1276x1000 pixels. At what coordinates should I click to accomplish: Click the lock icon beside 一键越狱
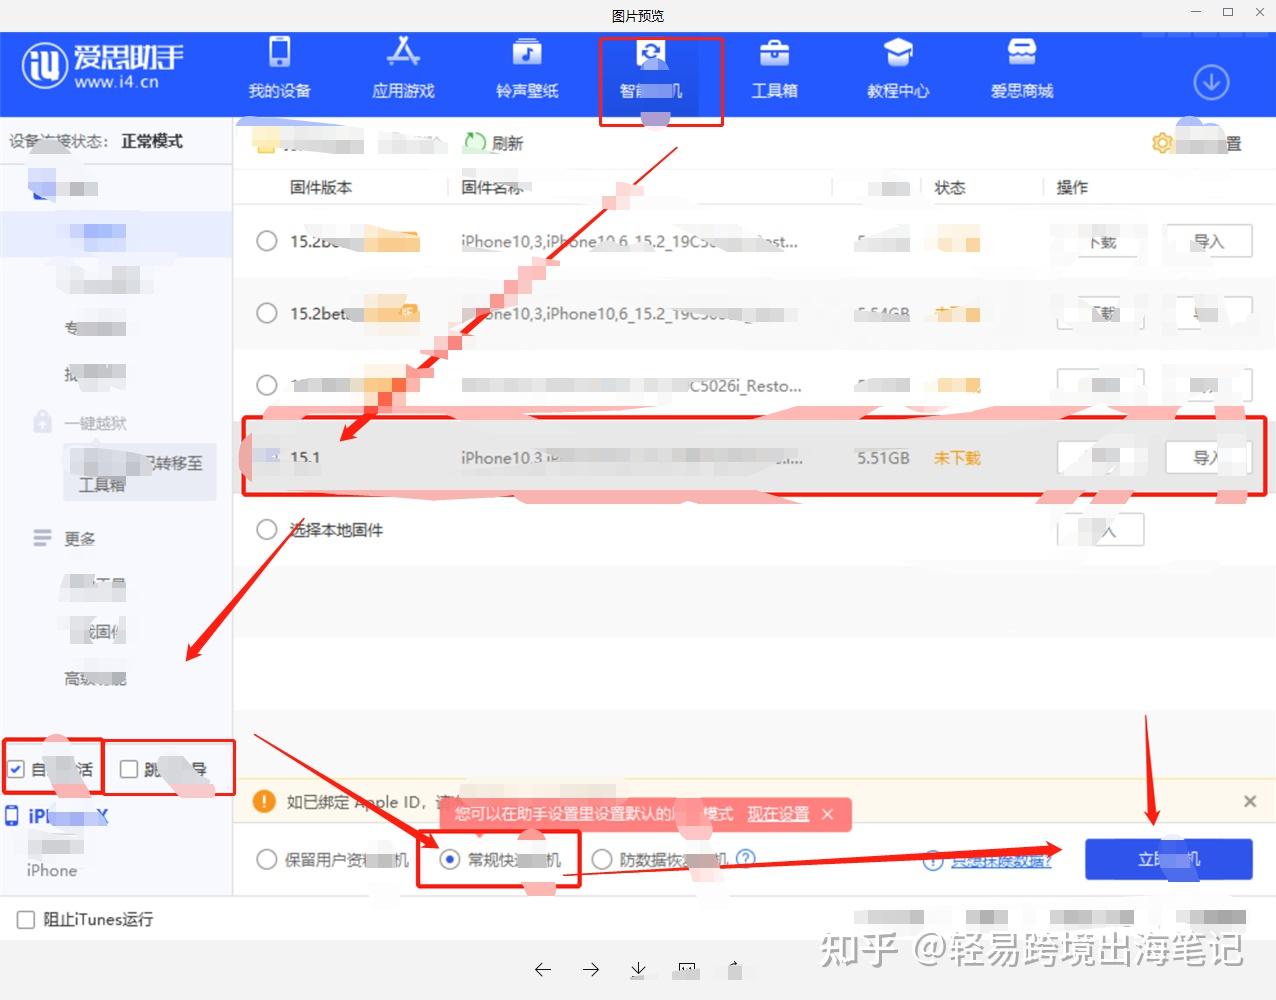42,421
